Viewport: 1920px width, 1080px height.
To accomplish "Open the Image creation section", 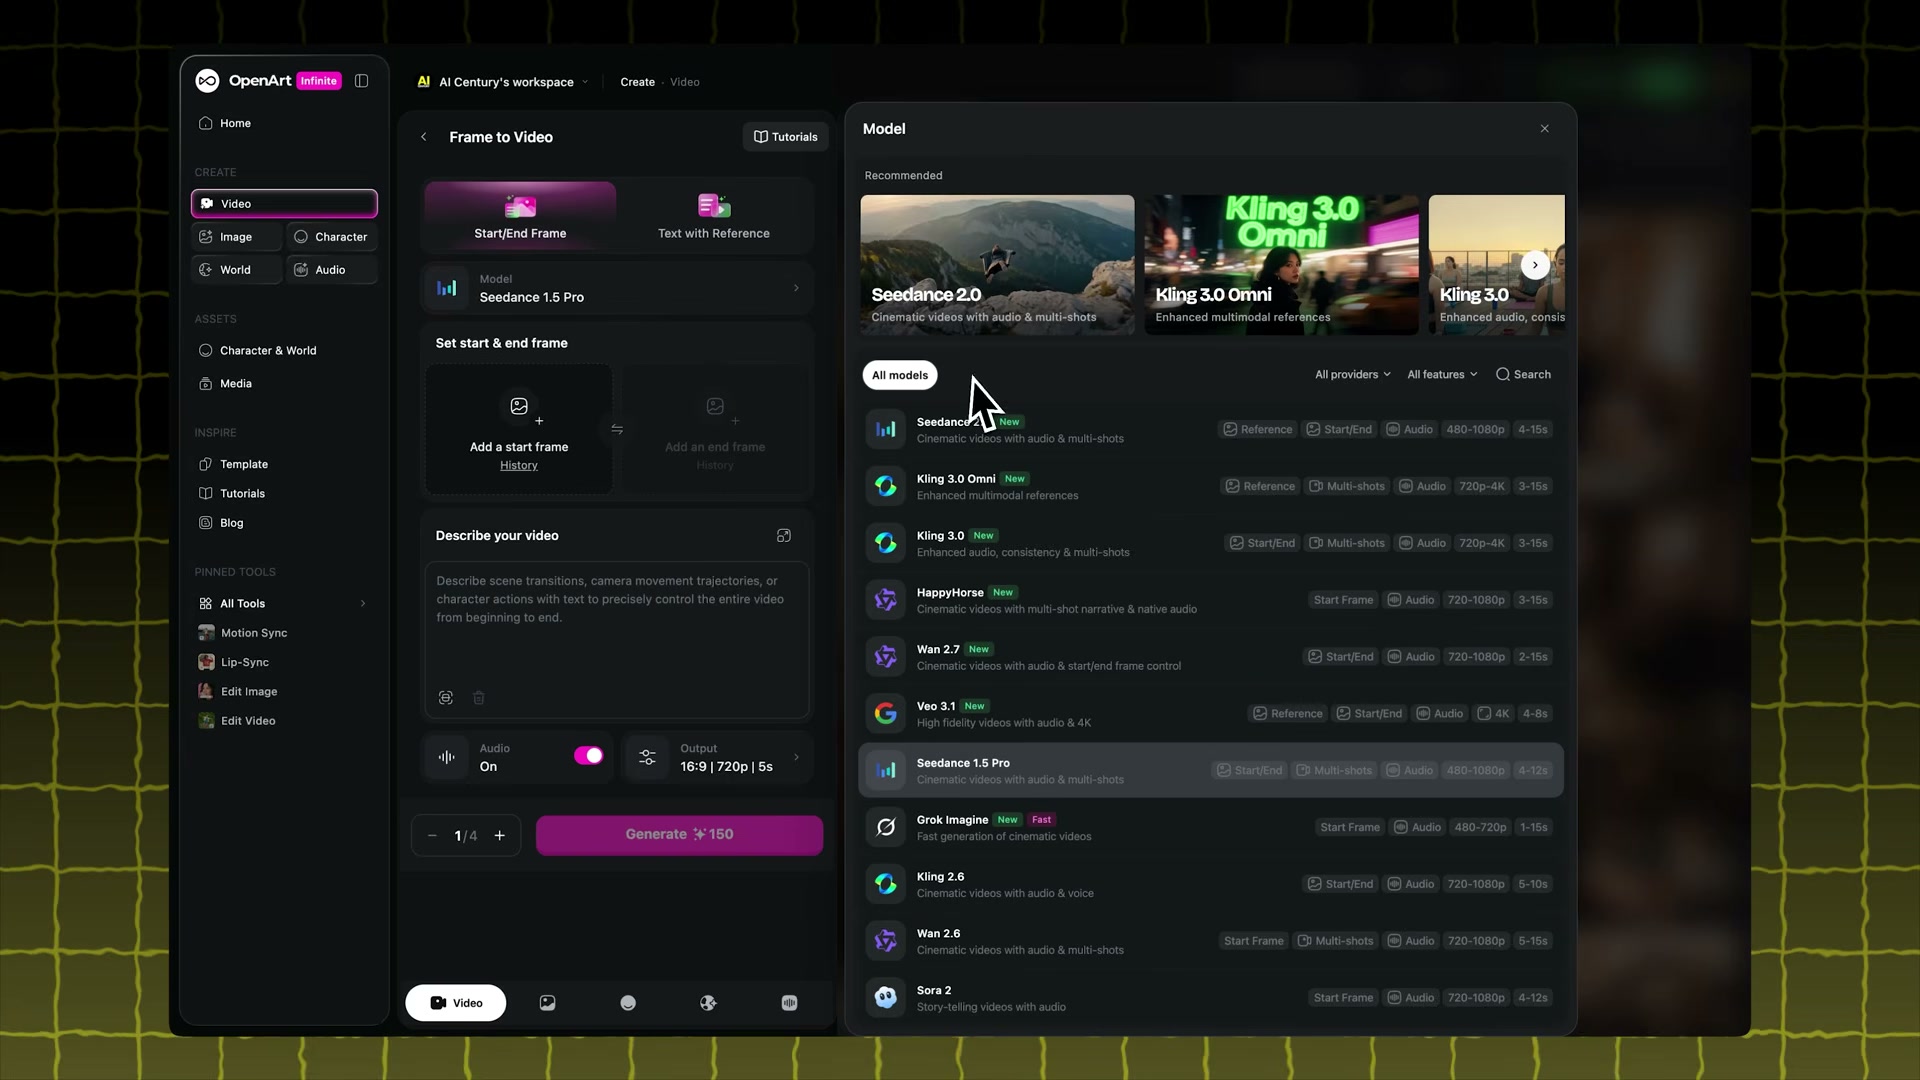I will [236, 237].
